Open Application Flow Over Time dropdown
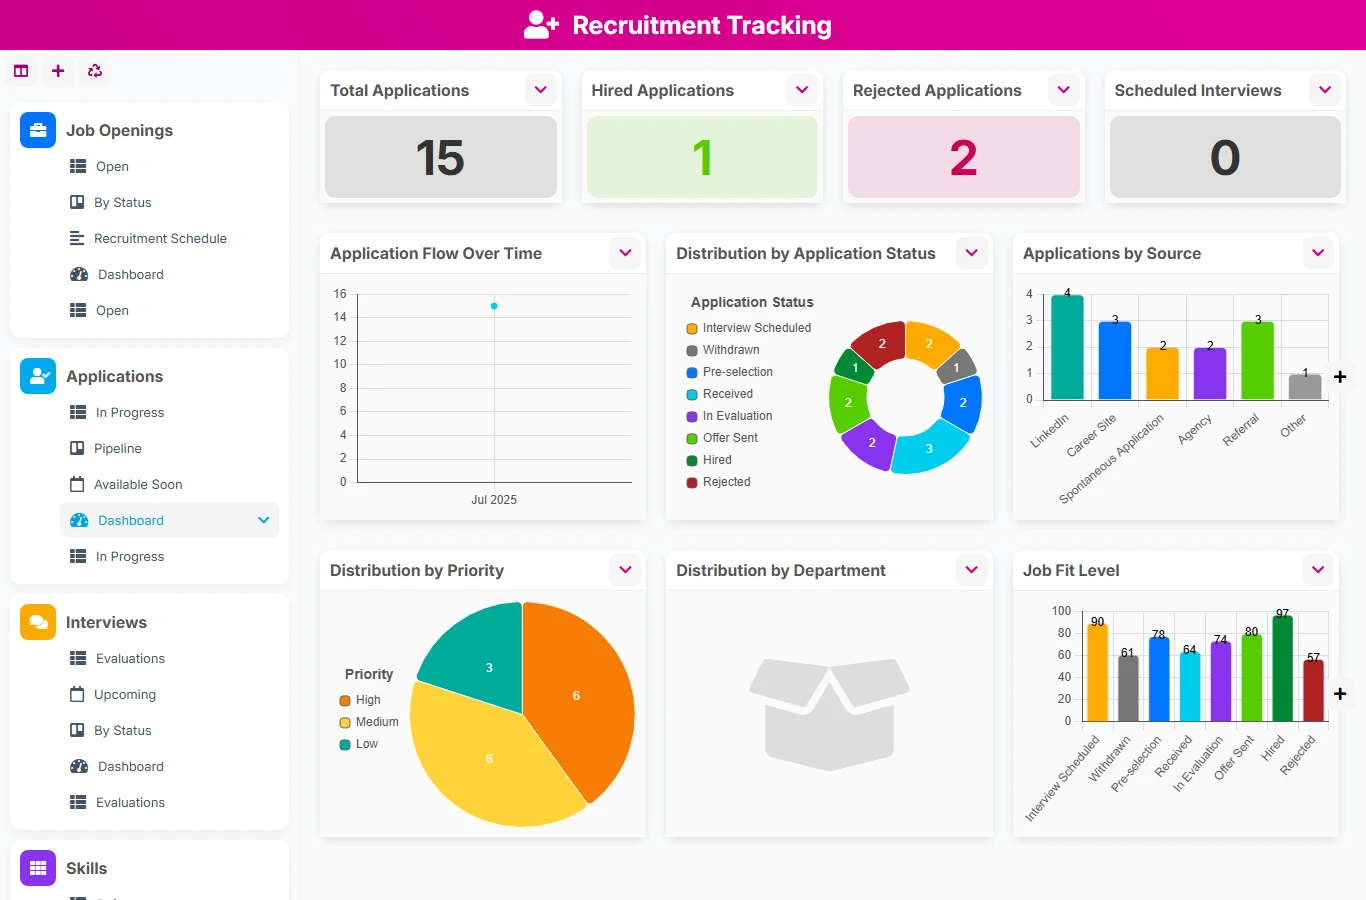The width and height of the screenshot is (1366, 900). click(x=626, y=253)
